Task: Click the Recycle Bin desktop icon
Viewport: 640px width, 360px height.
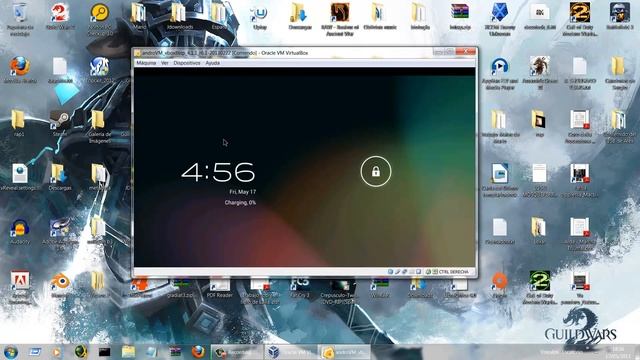Action: coord(20,19)
